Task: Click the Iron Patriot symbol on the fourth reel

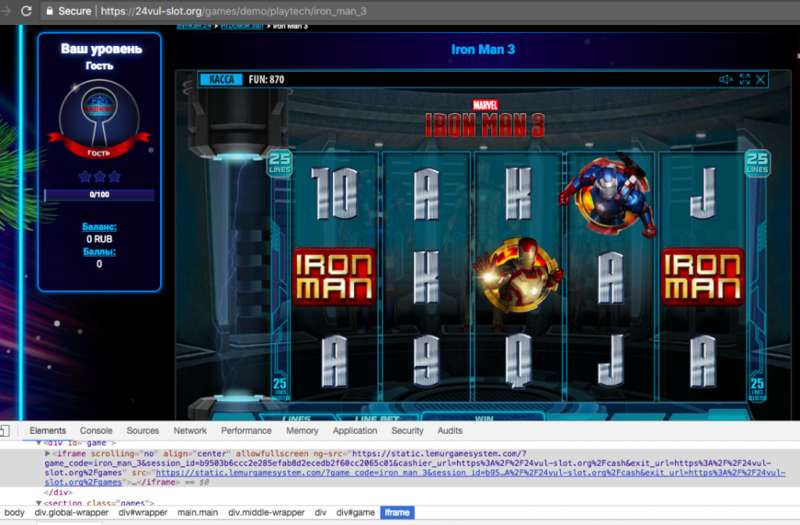Action: pos(609,196)
